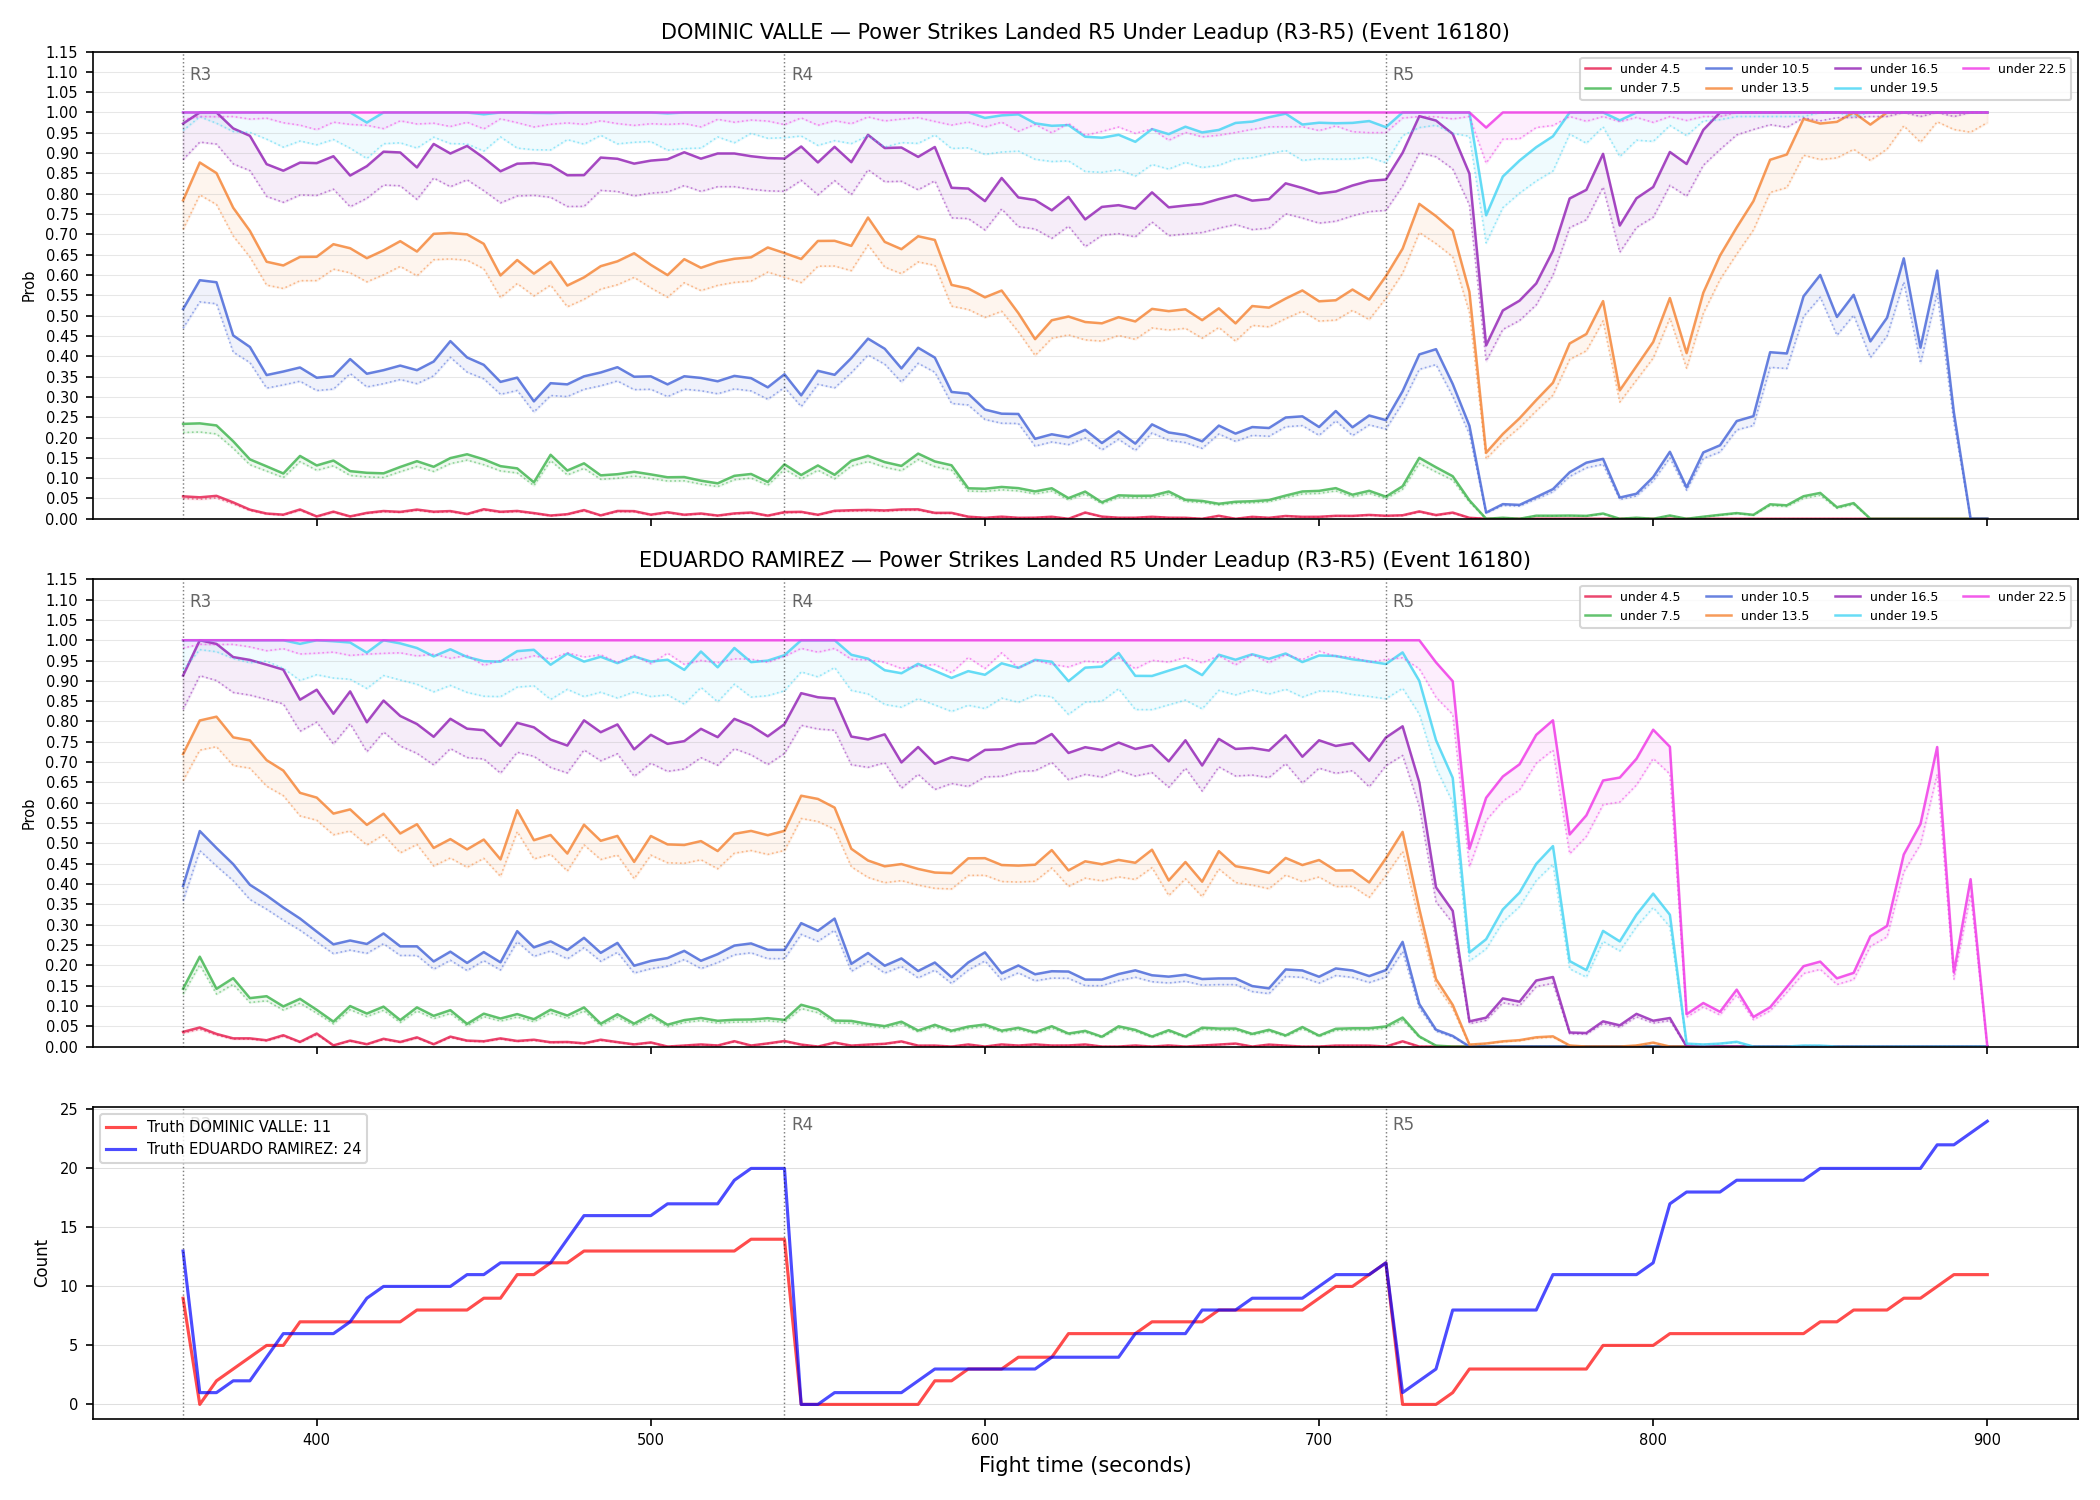Click the 0.50 y-tick in the Ramirez chart
This screenshot has width=2100, height=1500.
(61, 844)
